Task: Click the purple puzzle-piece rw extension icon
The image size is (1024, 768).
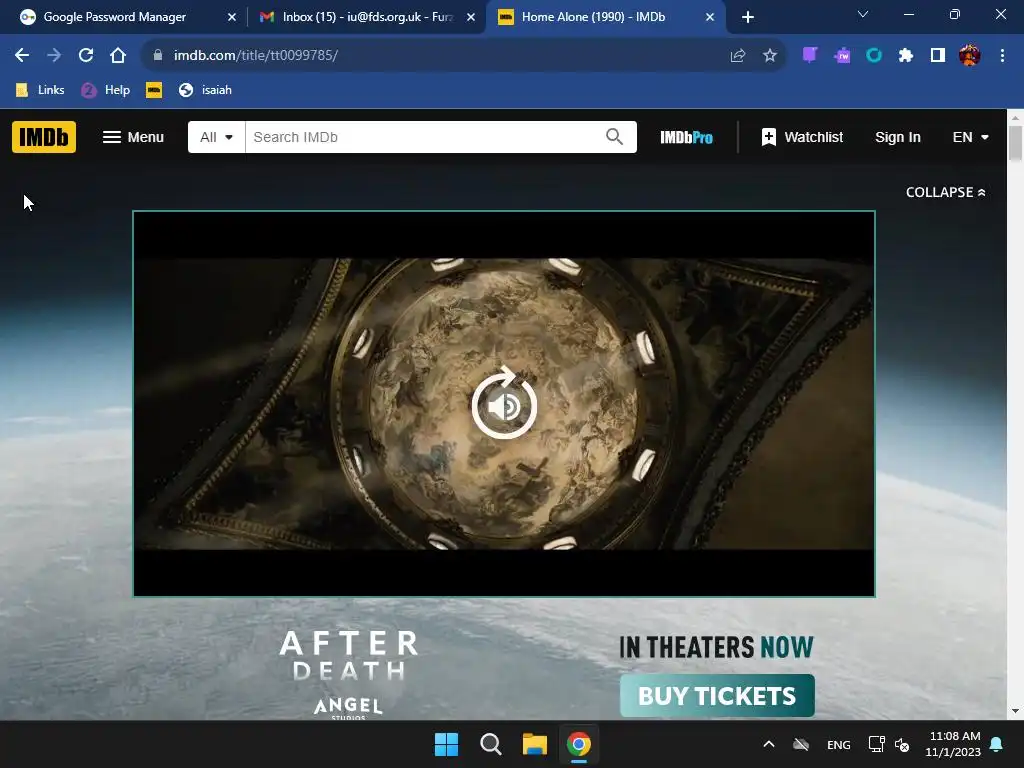Action: click(842, 56)
